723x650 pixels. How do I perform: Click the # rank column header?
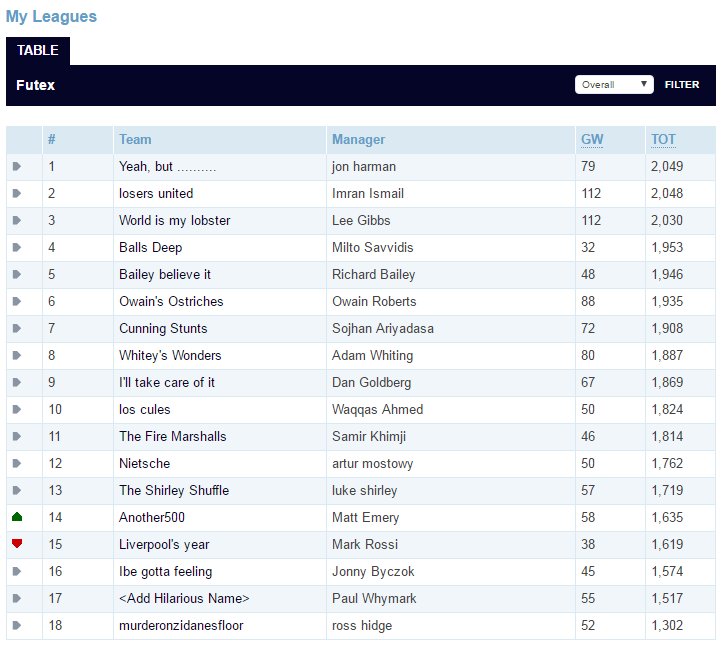coord(52,139)
